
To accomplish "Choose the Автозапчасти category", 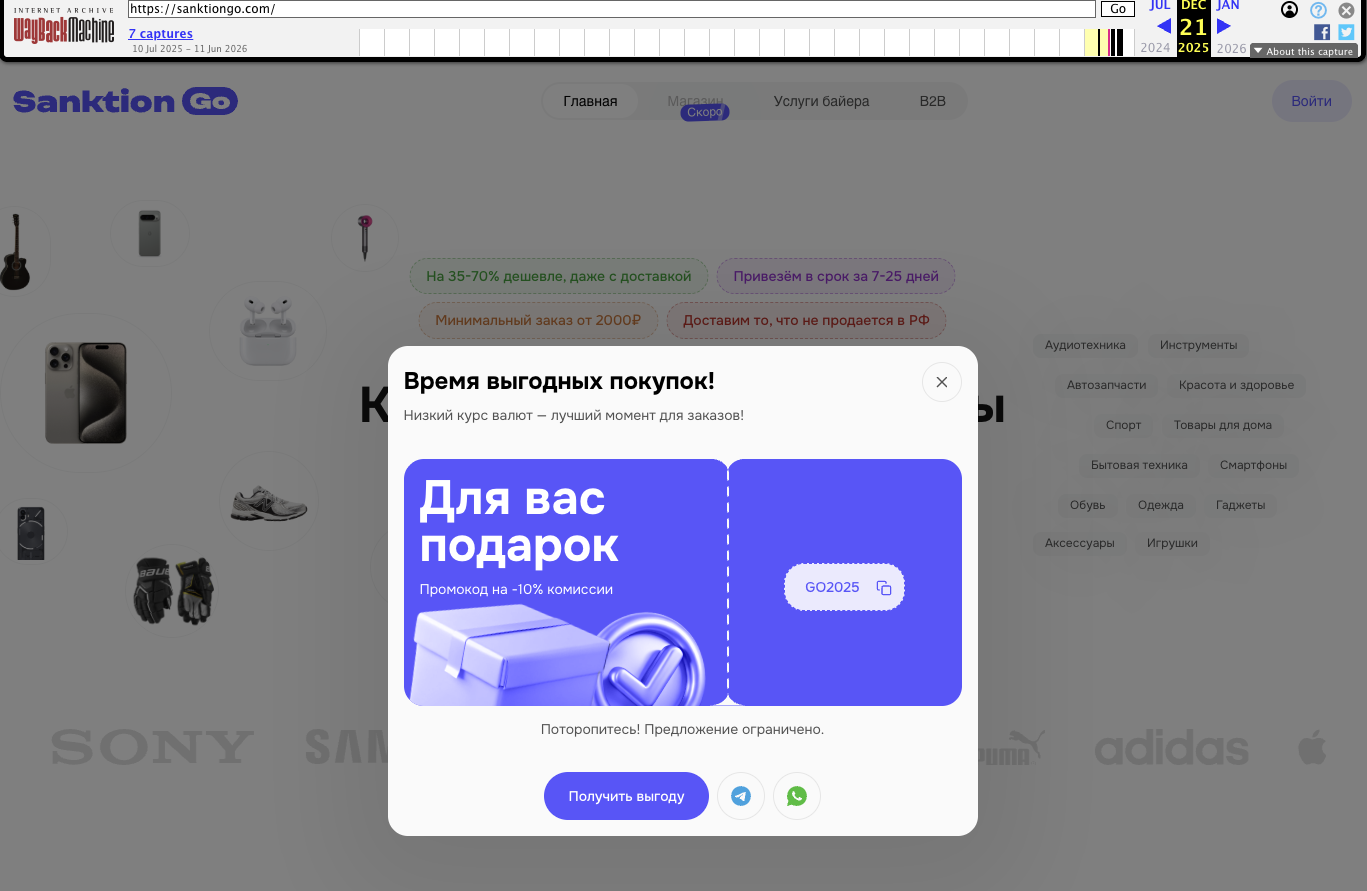I will coord(1106,385).
